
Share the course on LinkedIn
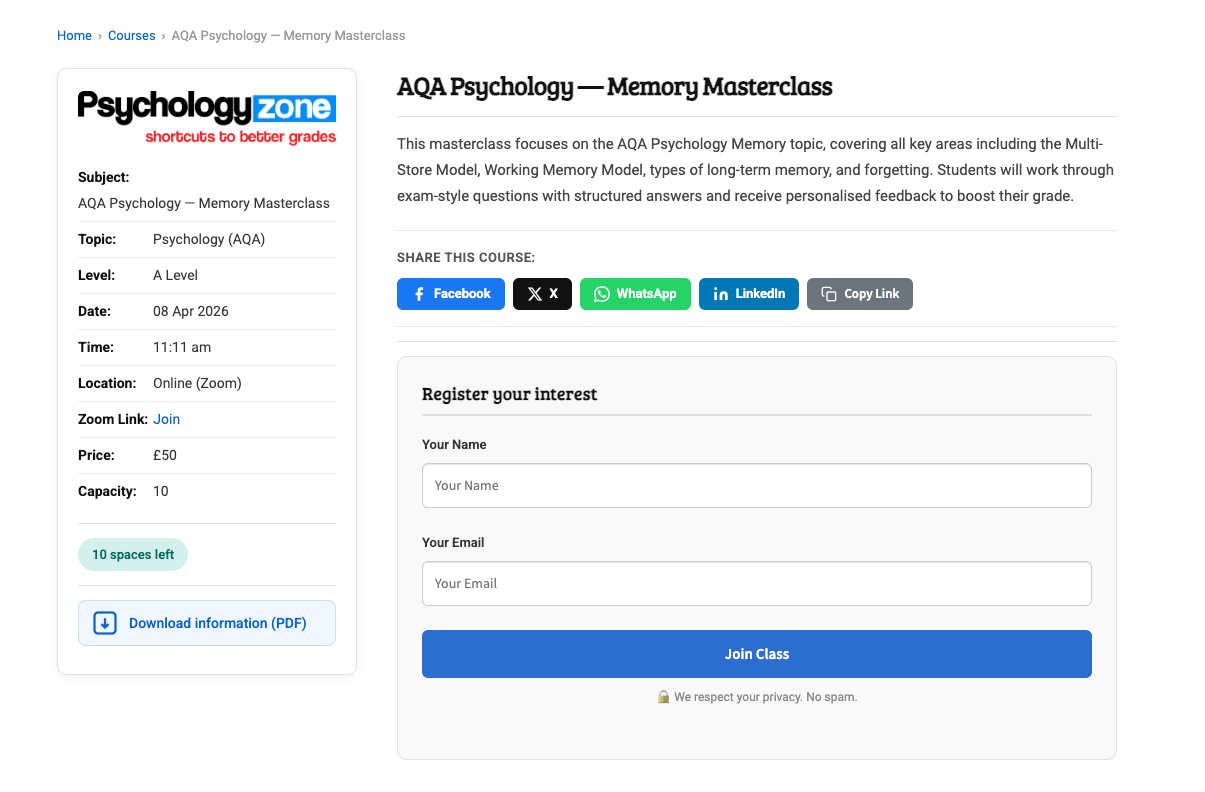click(x=749, y=294)
